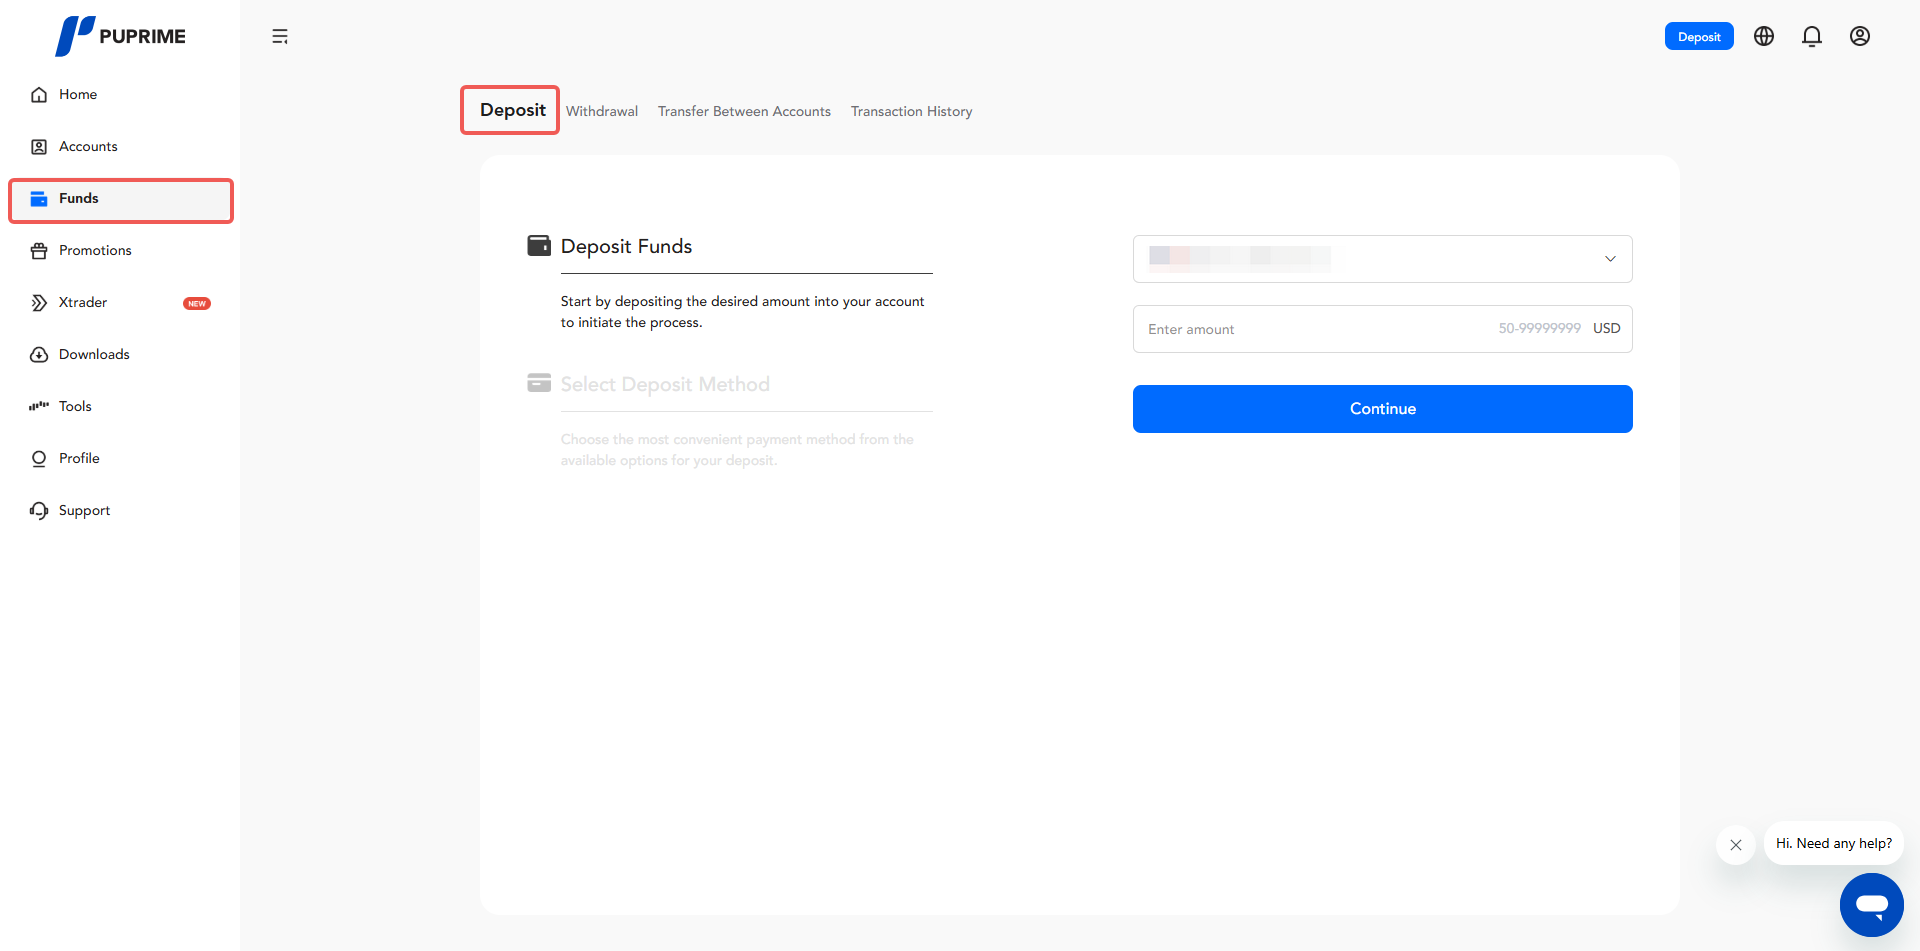Screen dimensions: 1920x951
Task: Open language selector globe icon
Action: pyautogui.click(x=1764, y=37)
